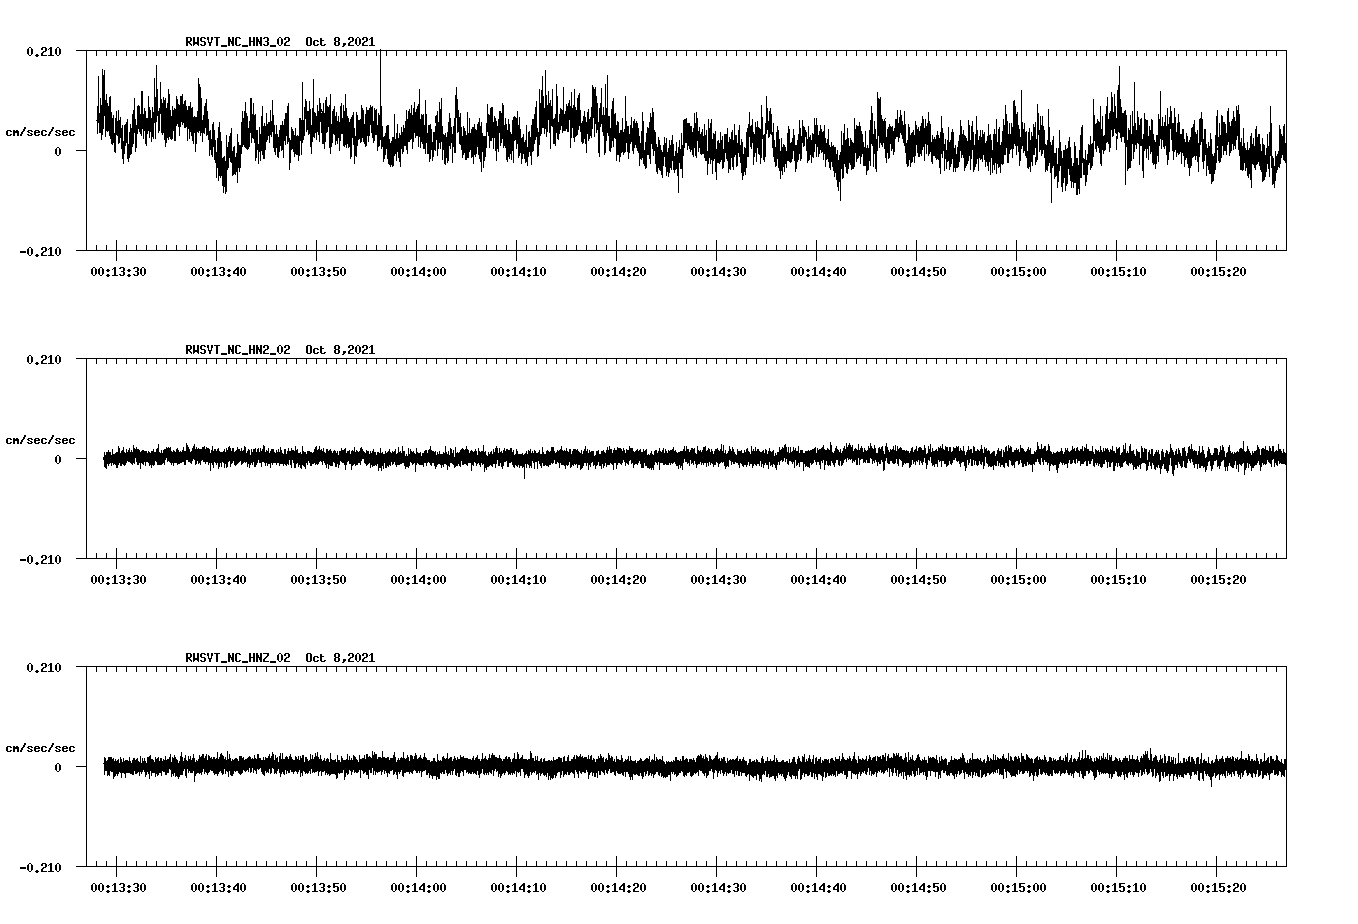Select the -0.210 lower limit on HN3 chart
1358x924 pixels.
pyautogui.click(x=40, y=251)
